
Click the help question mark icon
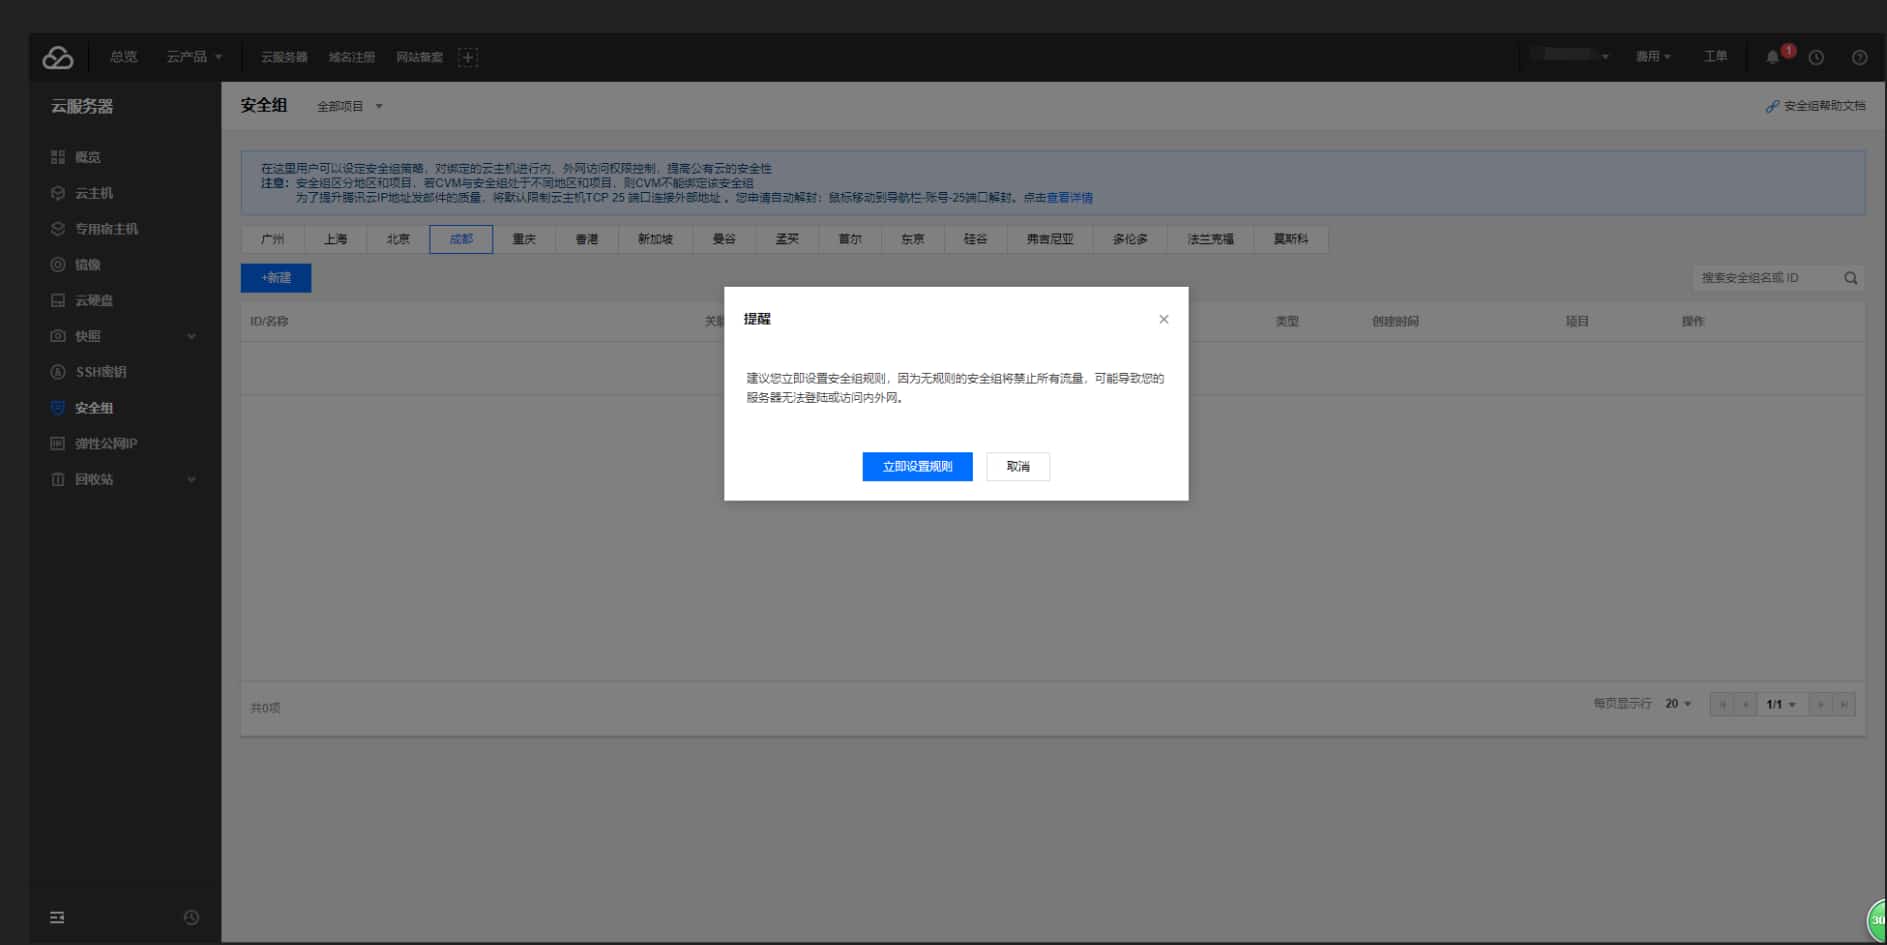tap(1859, 57)
